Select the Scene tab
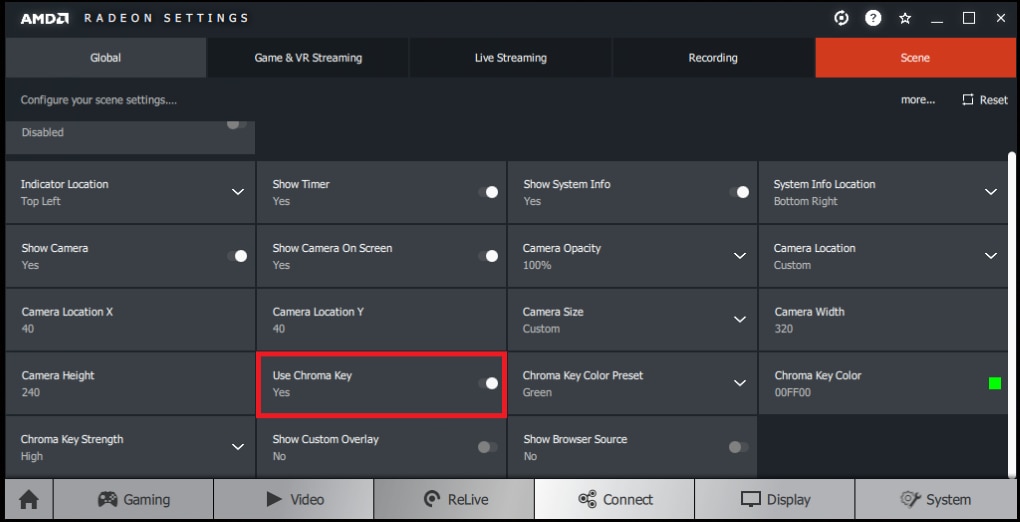The width and height of the screenshot is (1020, 522). (915, 57)
